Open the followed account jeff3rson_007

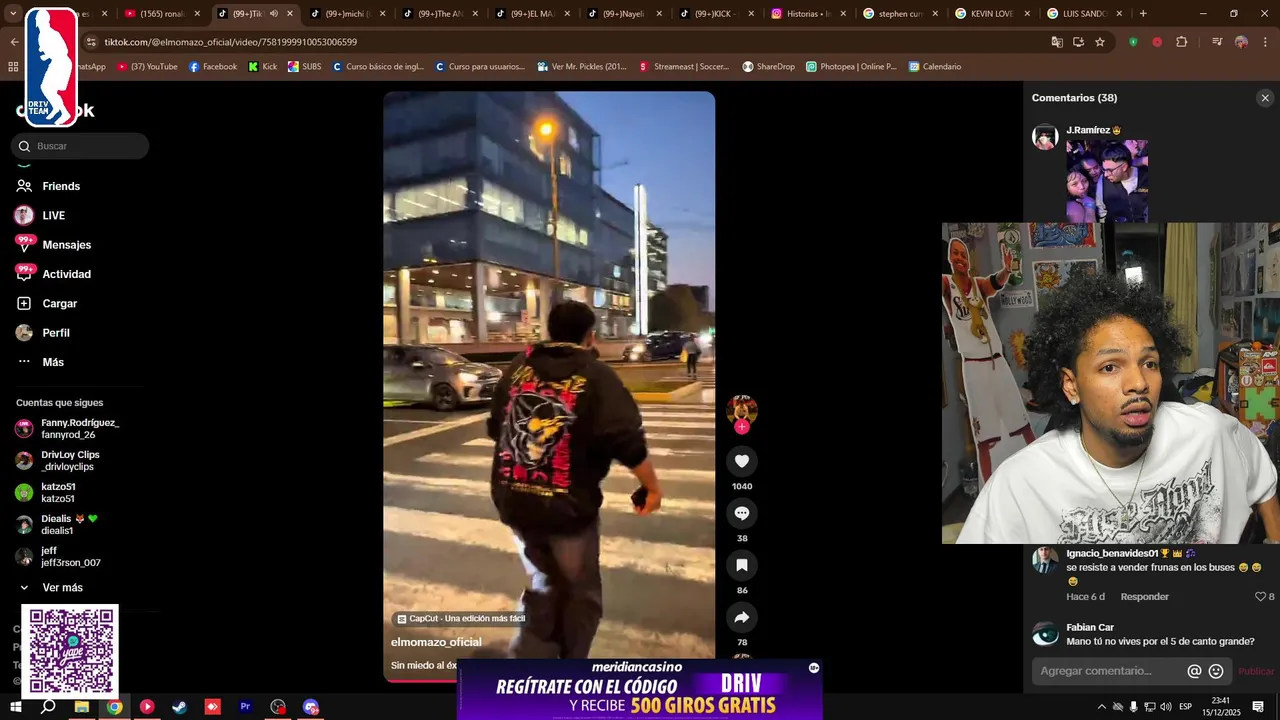[58, 557]
